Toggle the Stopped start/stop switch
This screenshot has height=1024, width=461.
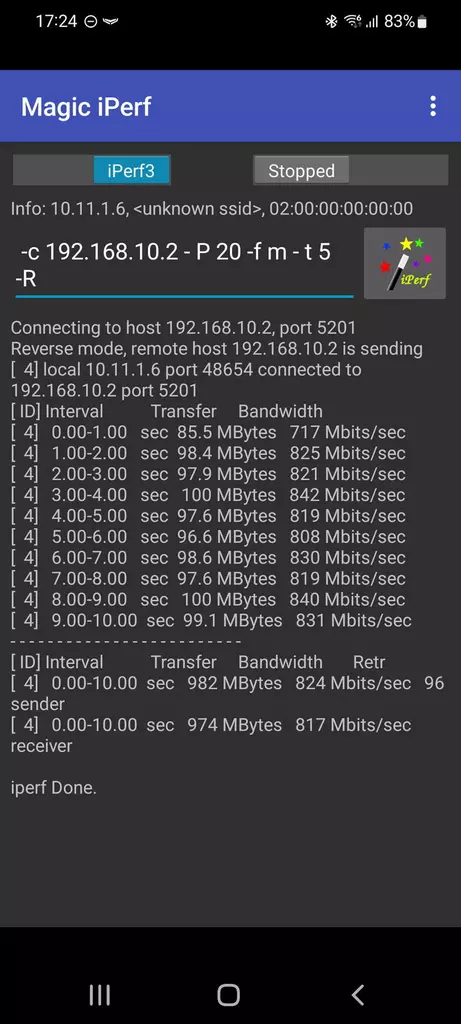pyautogui.click(x=351, y=170)
